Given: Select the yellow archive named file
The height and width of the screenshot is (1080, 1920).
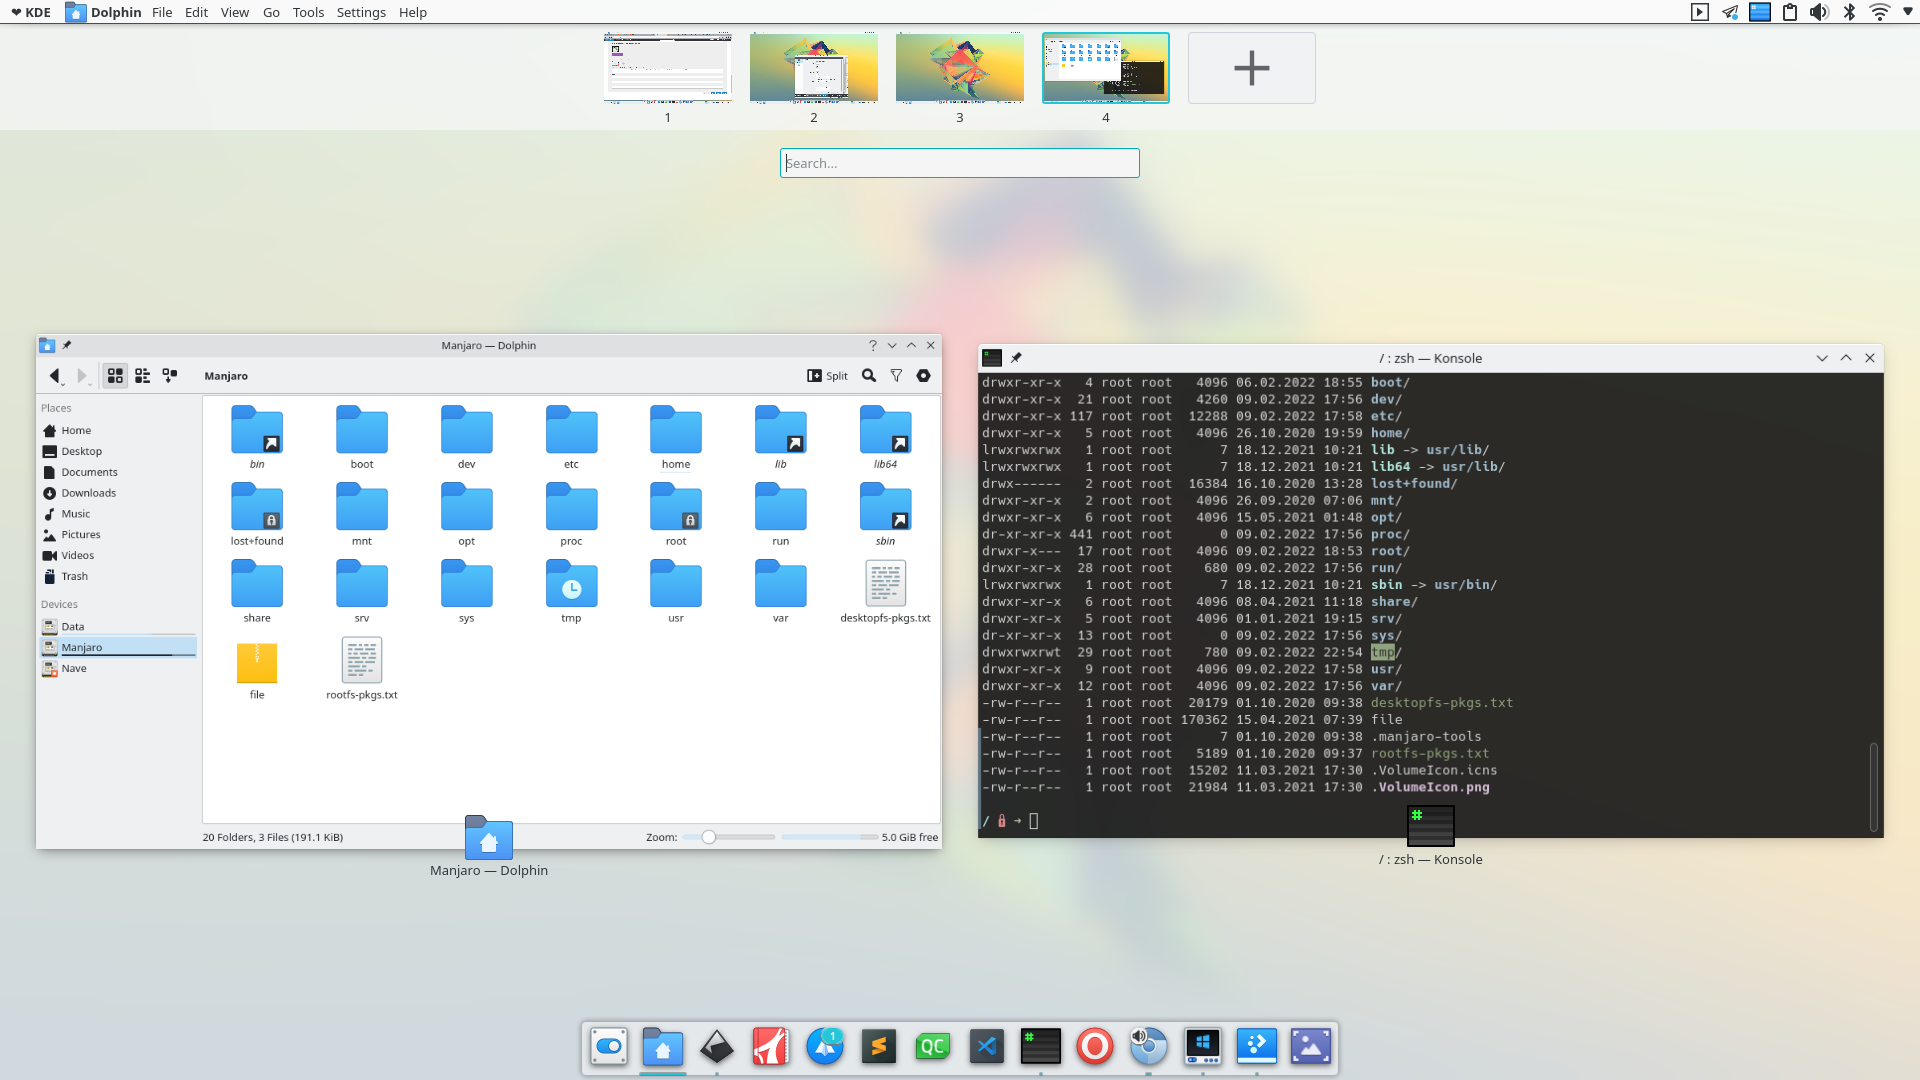Looking at the screenshot, I should click(257, 668).
